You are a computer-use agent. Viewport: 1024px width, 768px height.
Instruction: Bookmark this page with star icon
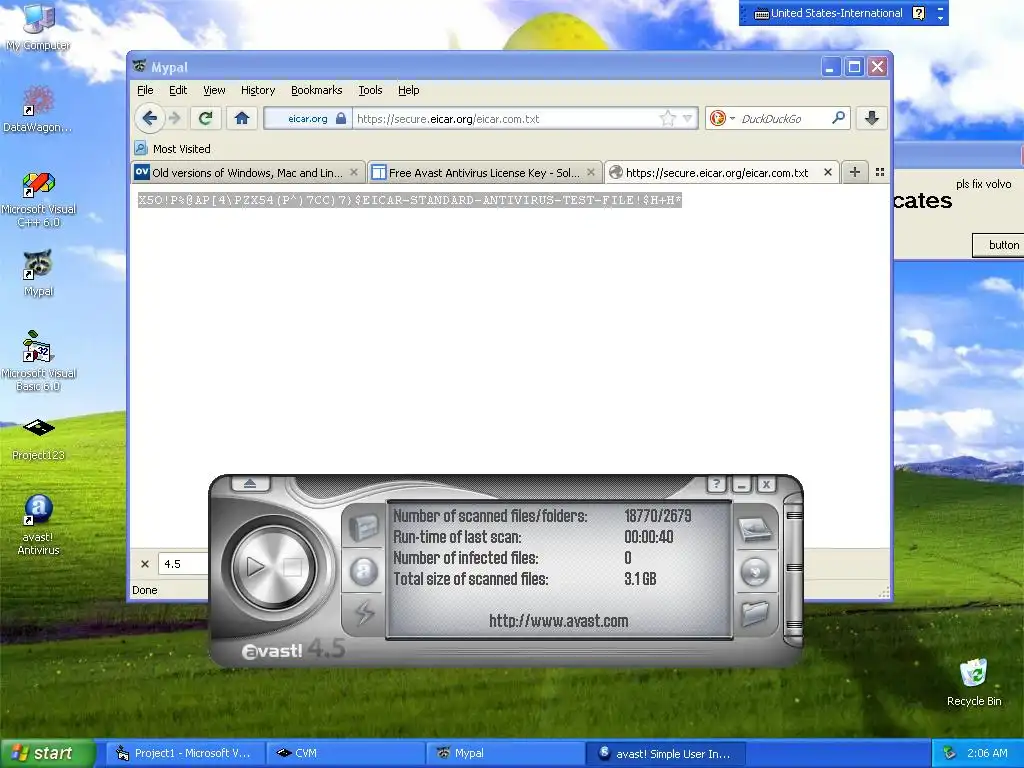tap(667, 118)
